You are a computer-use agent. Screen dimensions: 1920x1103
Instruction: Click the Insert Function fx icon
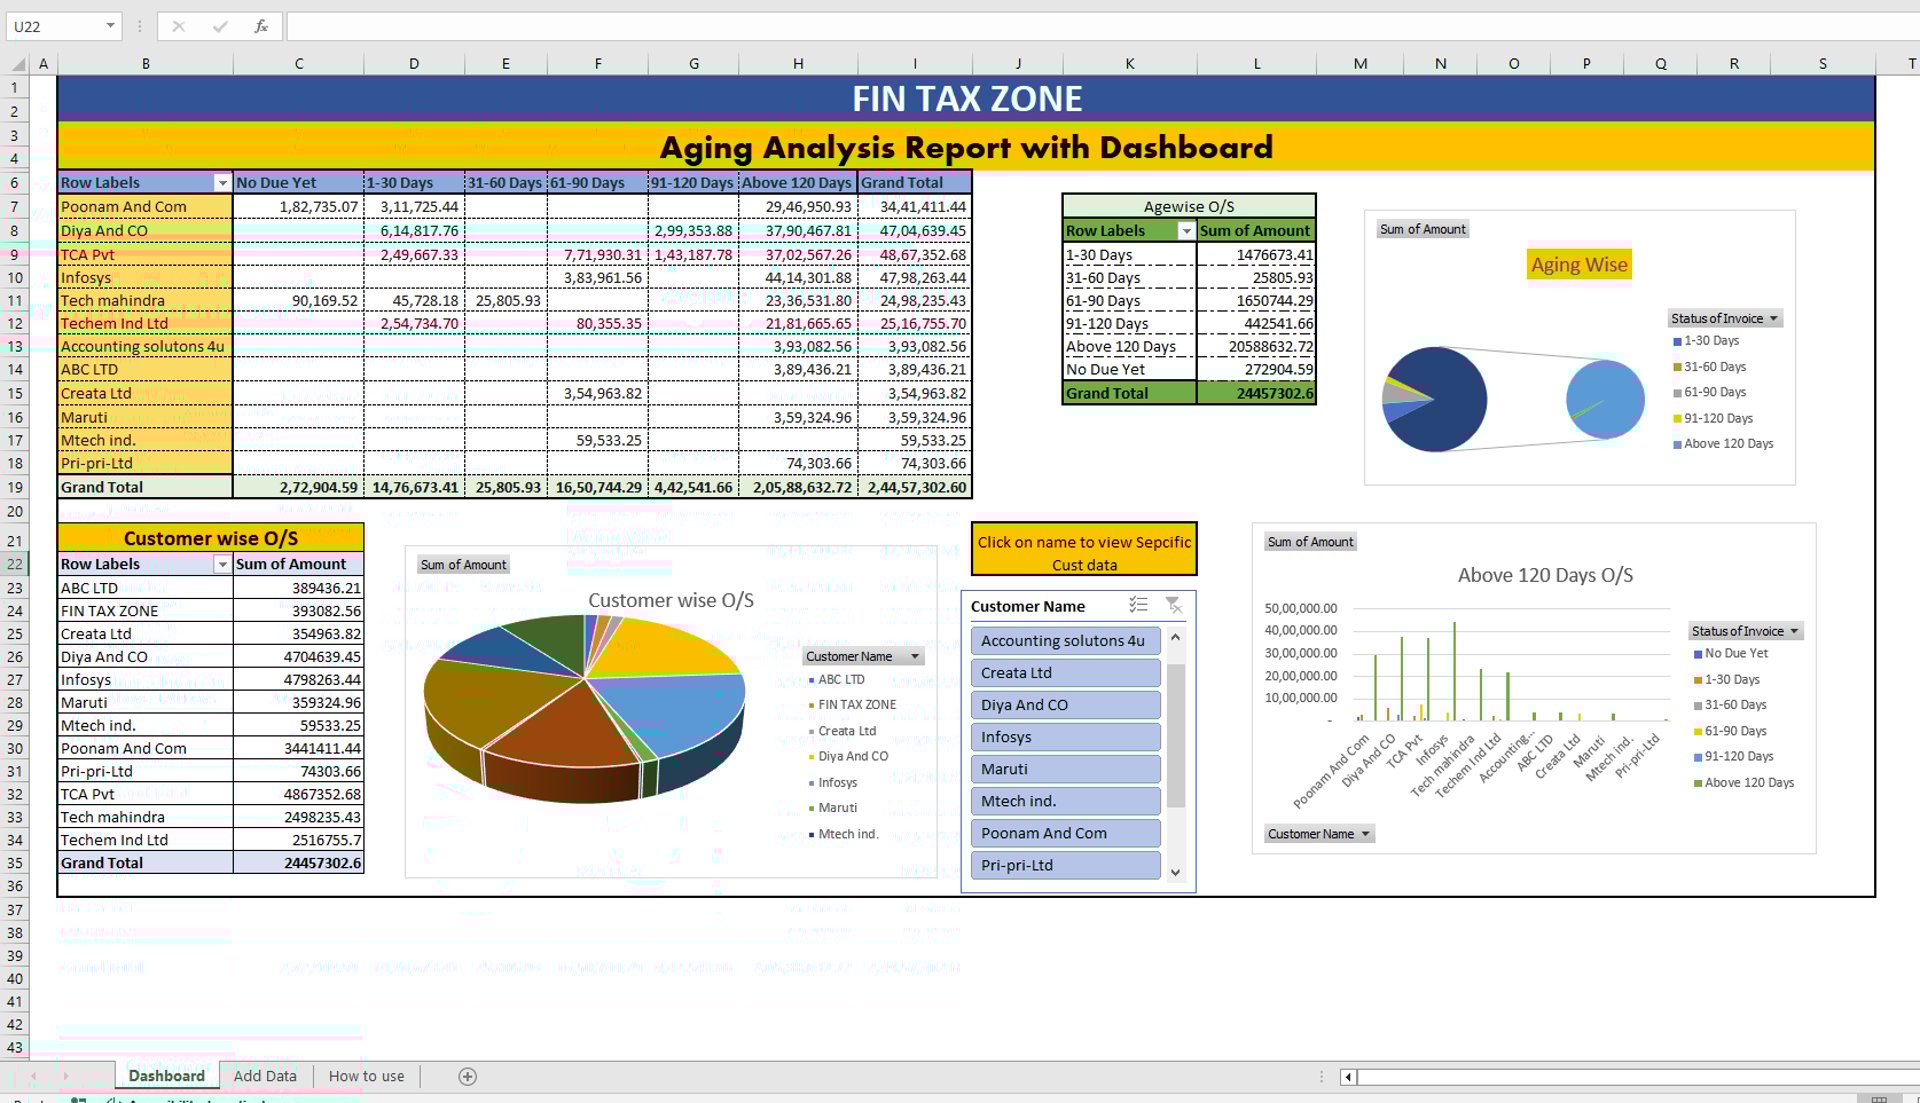pos(261,26)
